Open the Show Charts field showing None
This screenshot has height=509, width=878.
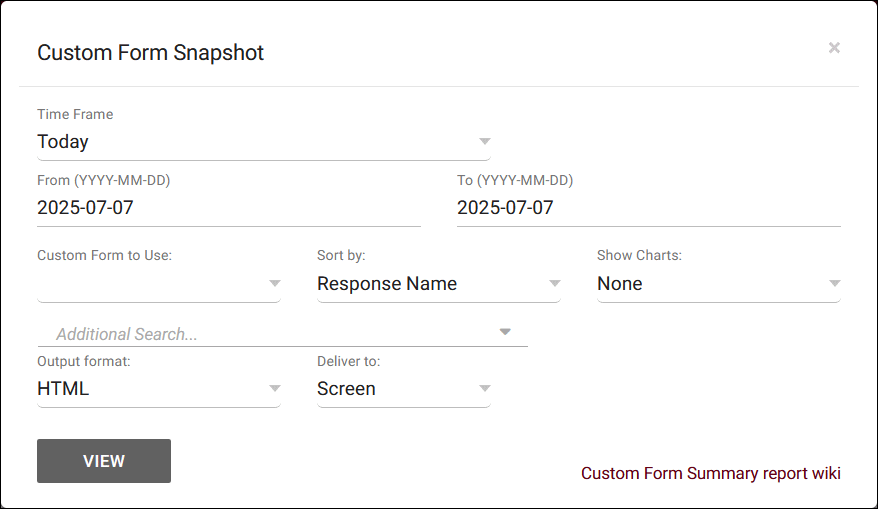pos(708,284)
